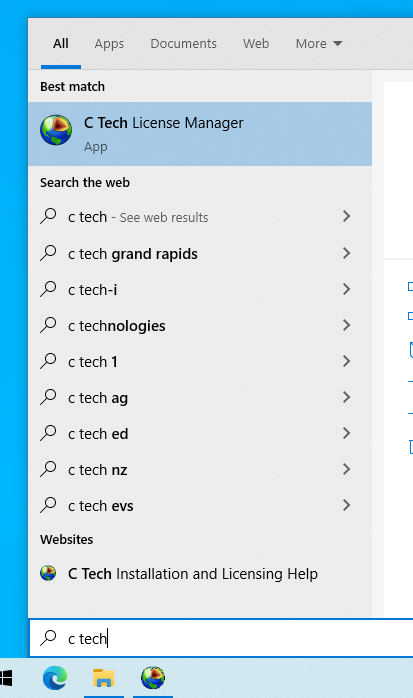Click globe icon beside Installation and Licensing Help
Screen dimensions: 413x698
(48, 573)
